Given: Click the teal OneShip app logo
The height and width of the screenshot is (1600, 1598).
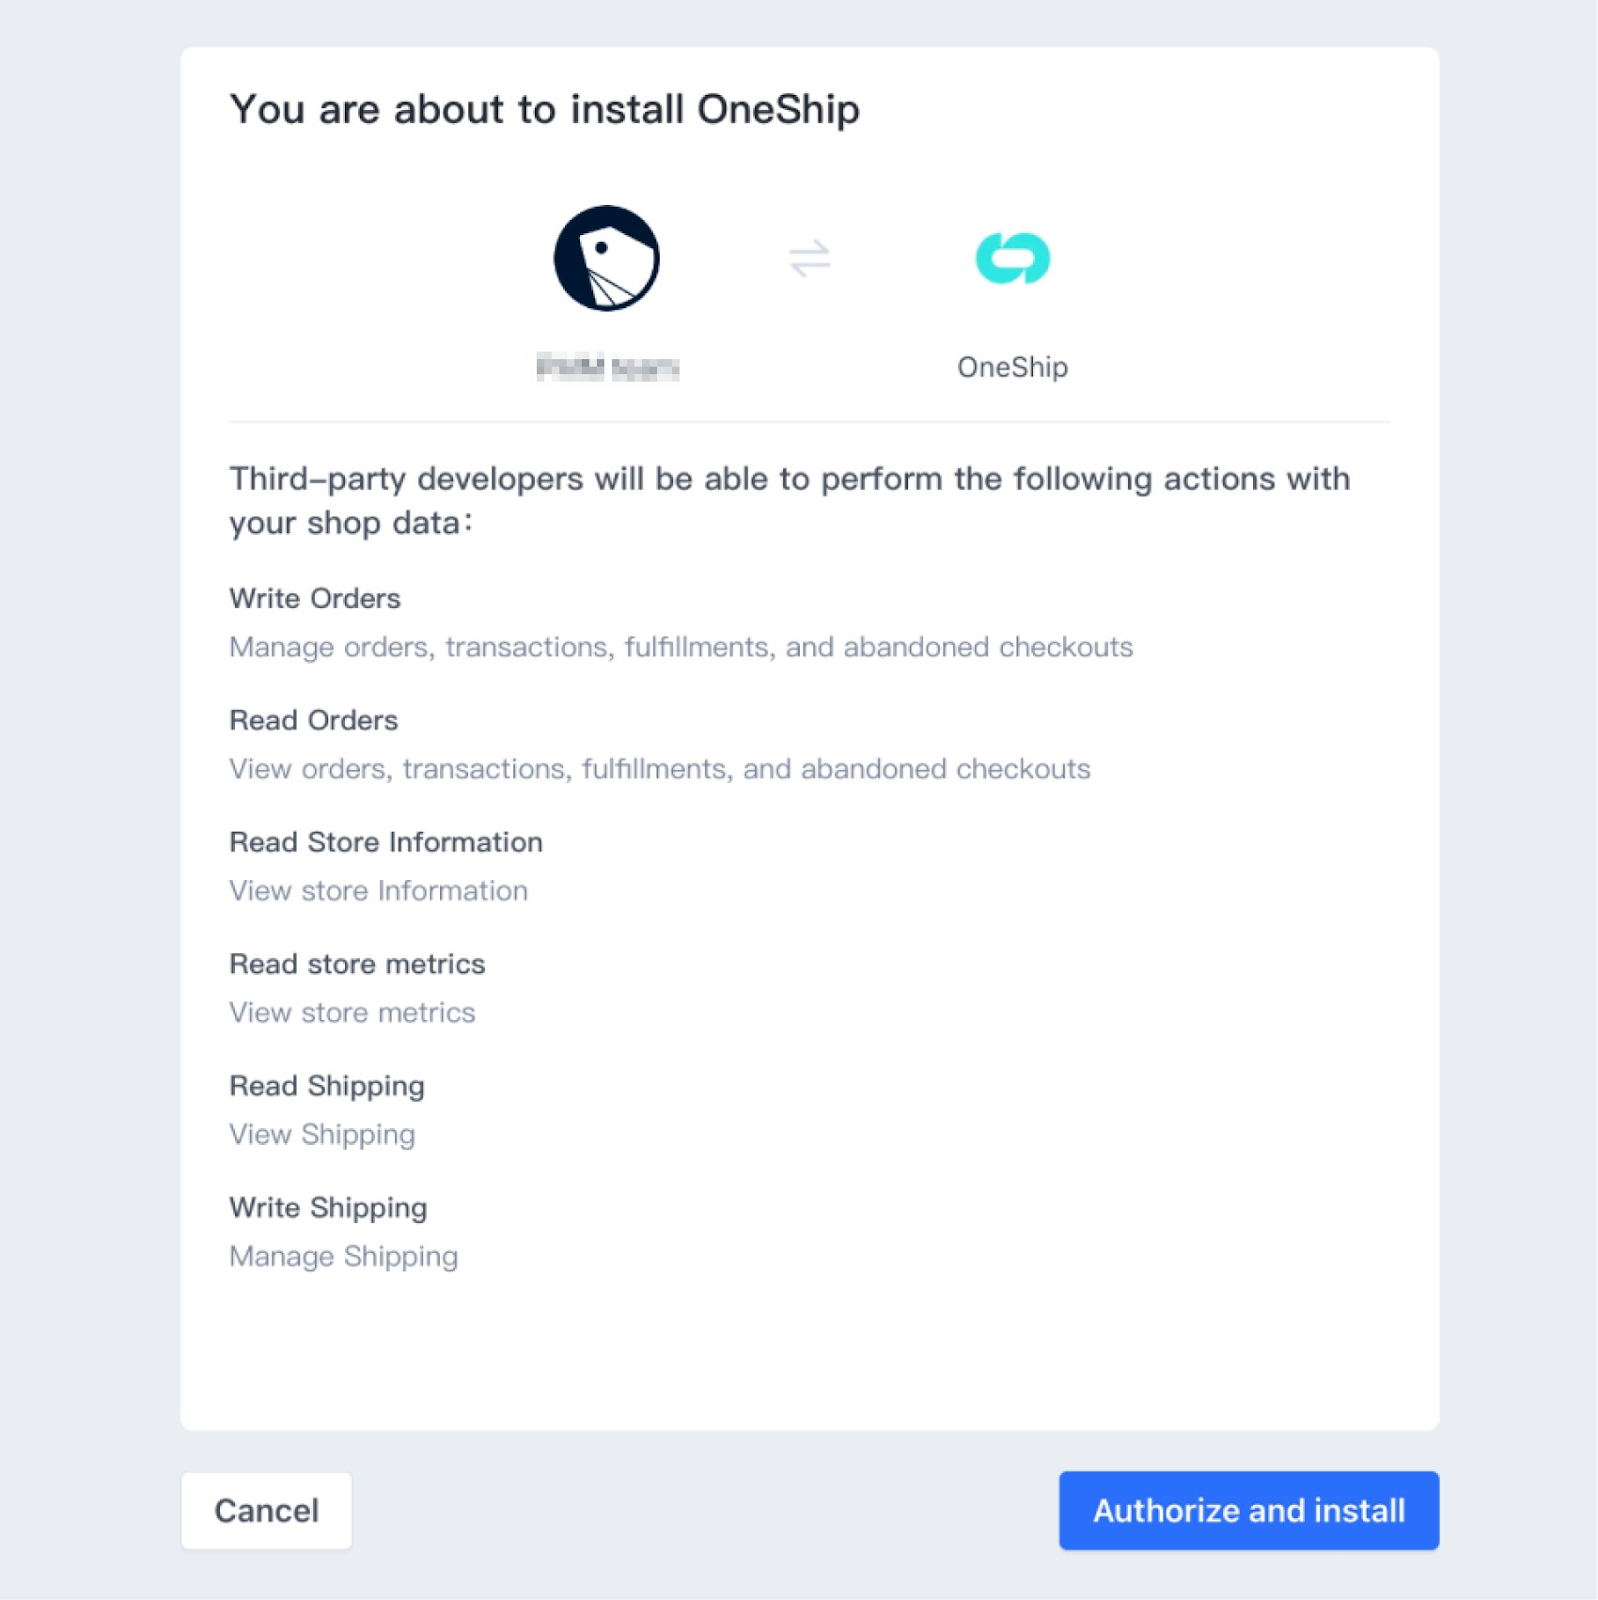Looking at the screenshot, I should pos(1012,258).
